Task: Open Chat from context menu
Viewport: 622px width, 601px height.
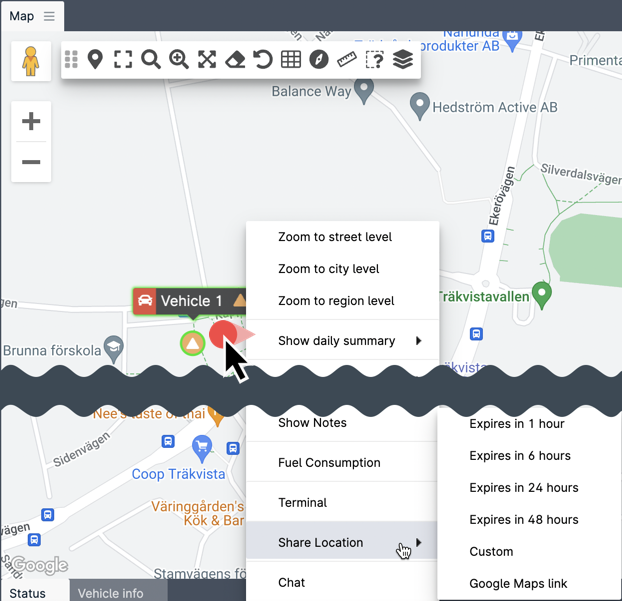Action: 343,582
